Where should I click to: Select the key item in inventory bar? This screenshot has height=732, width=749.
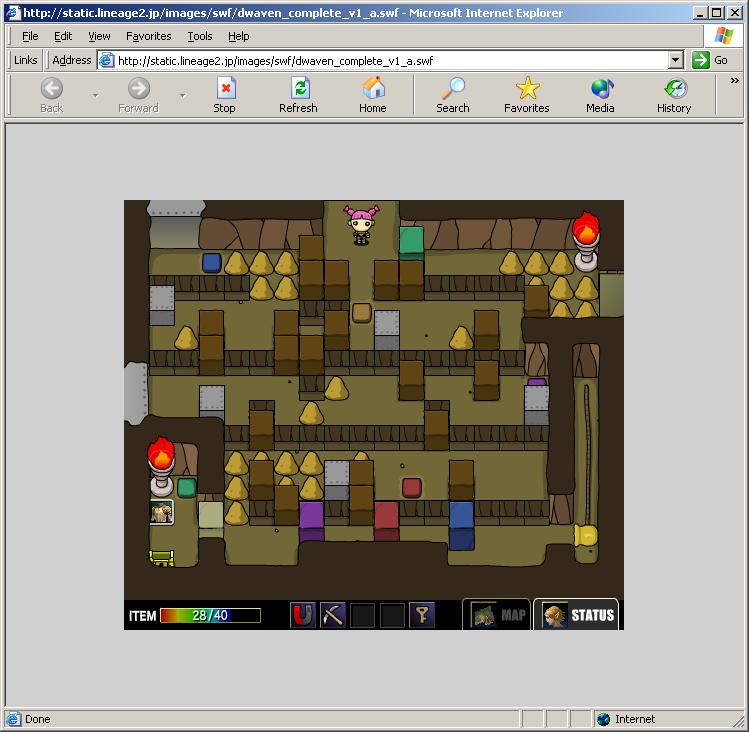point(422,615)
